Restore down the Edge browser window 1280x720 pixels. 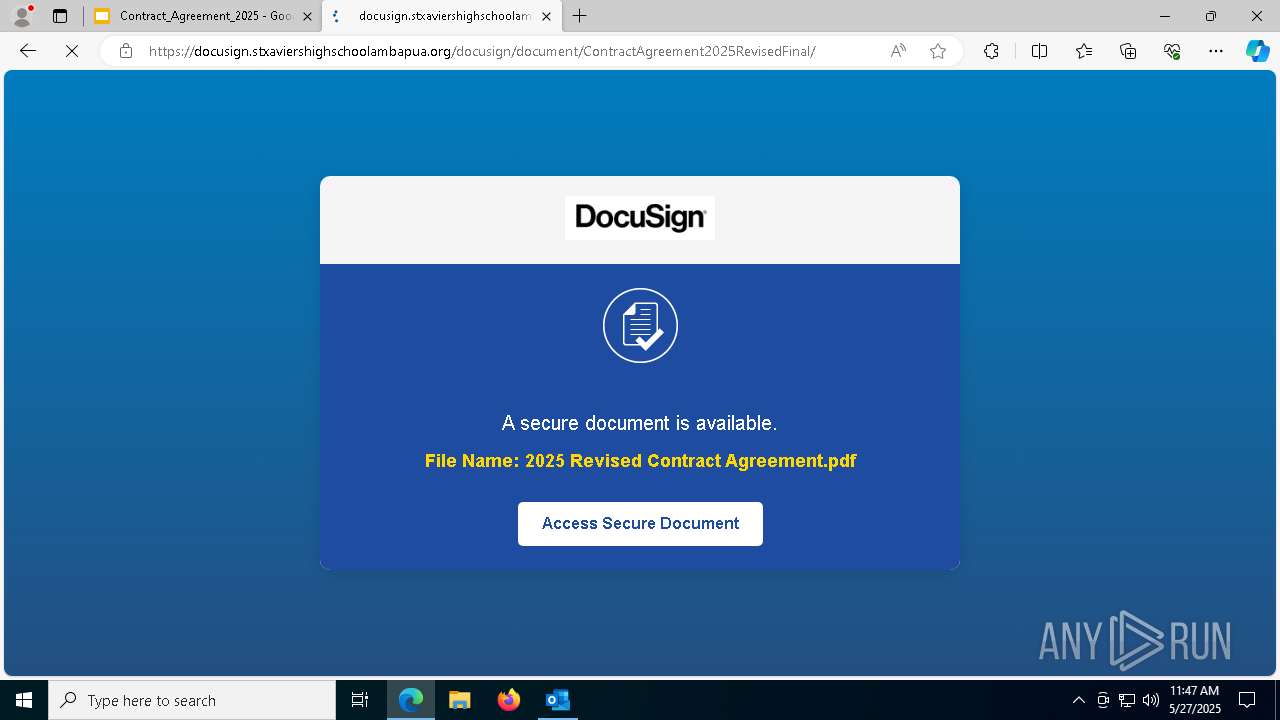[1211, 16]
